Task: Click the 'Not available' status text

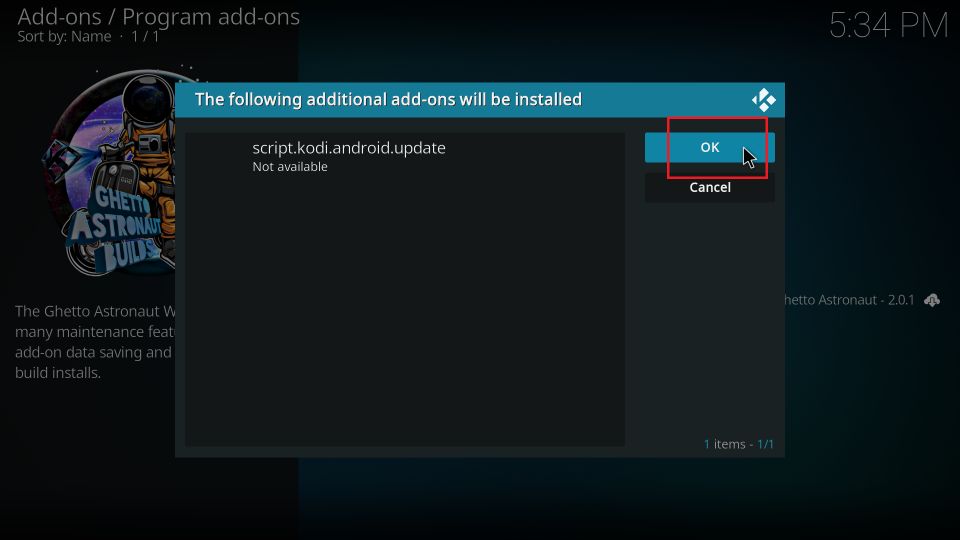Action: [290, 167]
